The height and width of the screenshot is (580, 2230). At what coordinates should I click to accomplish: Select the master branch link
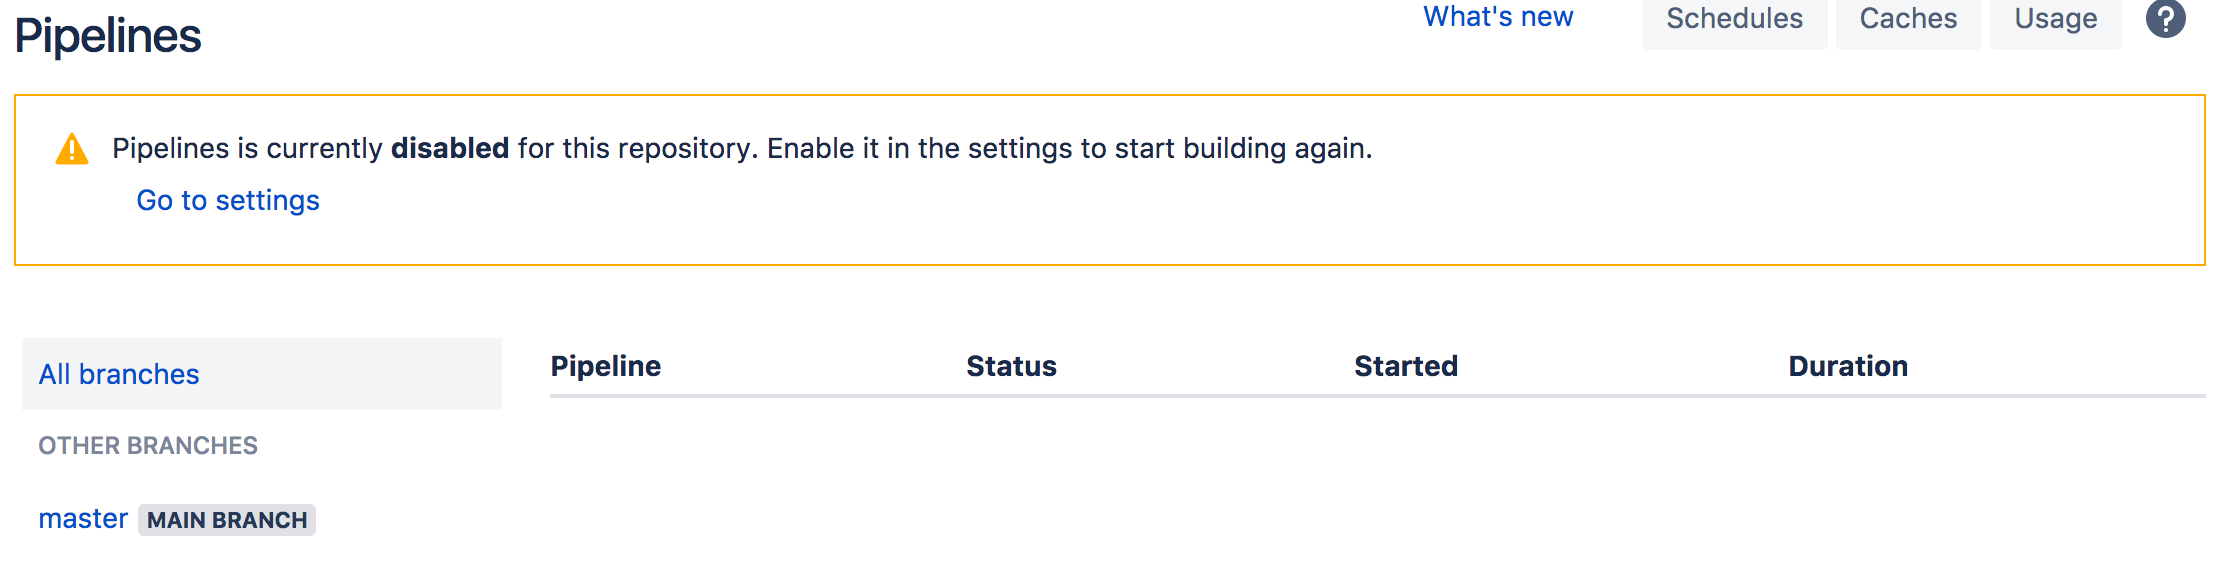[x=83, y=519]
